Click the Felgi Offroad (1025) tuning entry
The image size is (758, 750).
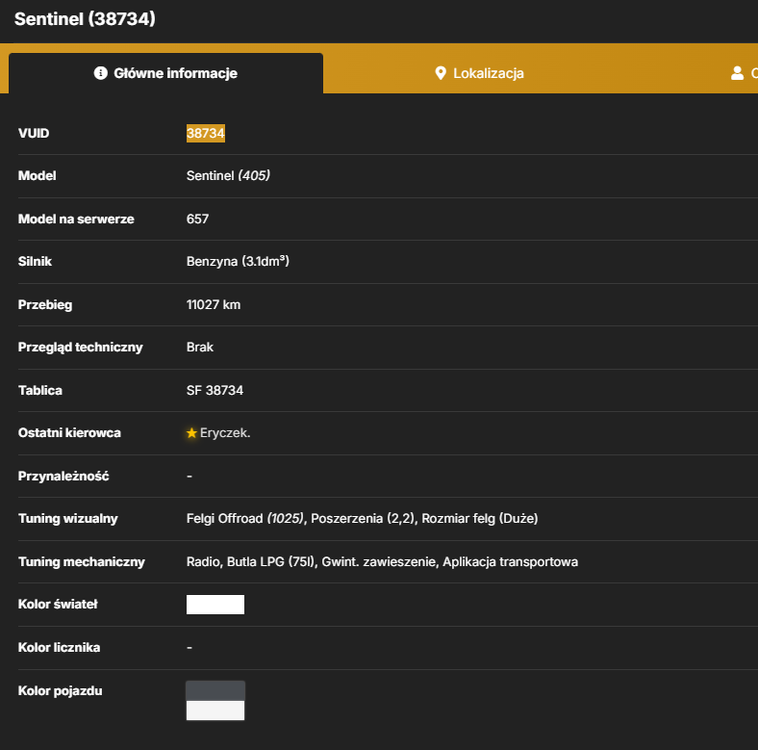[245, 518]
